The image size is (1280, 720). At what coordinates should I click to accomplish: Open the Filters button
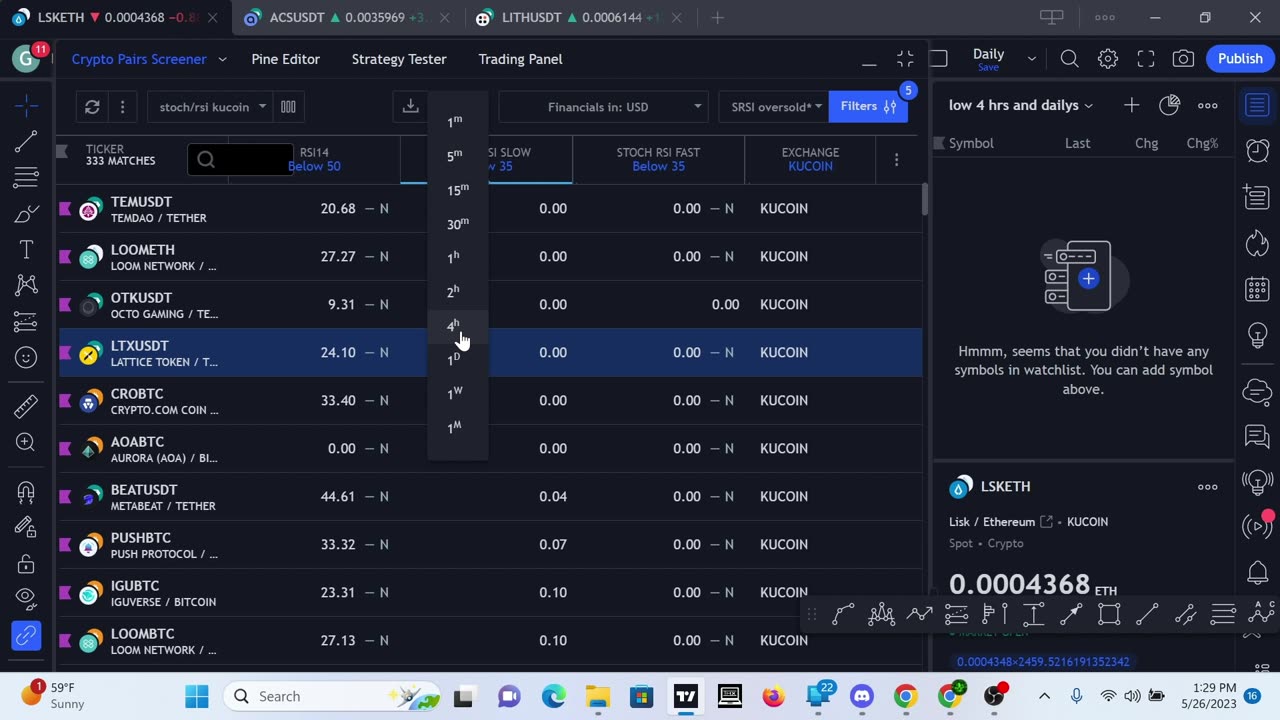[868, 107]
